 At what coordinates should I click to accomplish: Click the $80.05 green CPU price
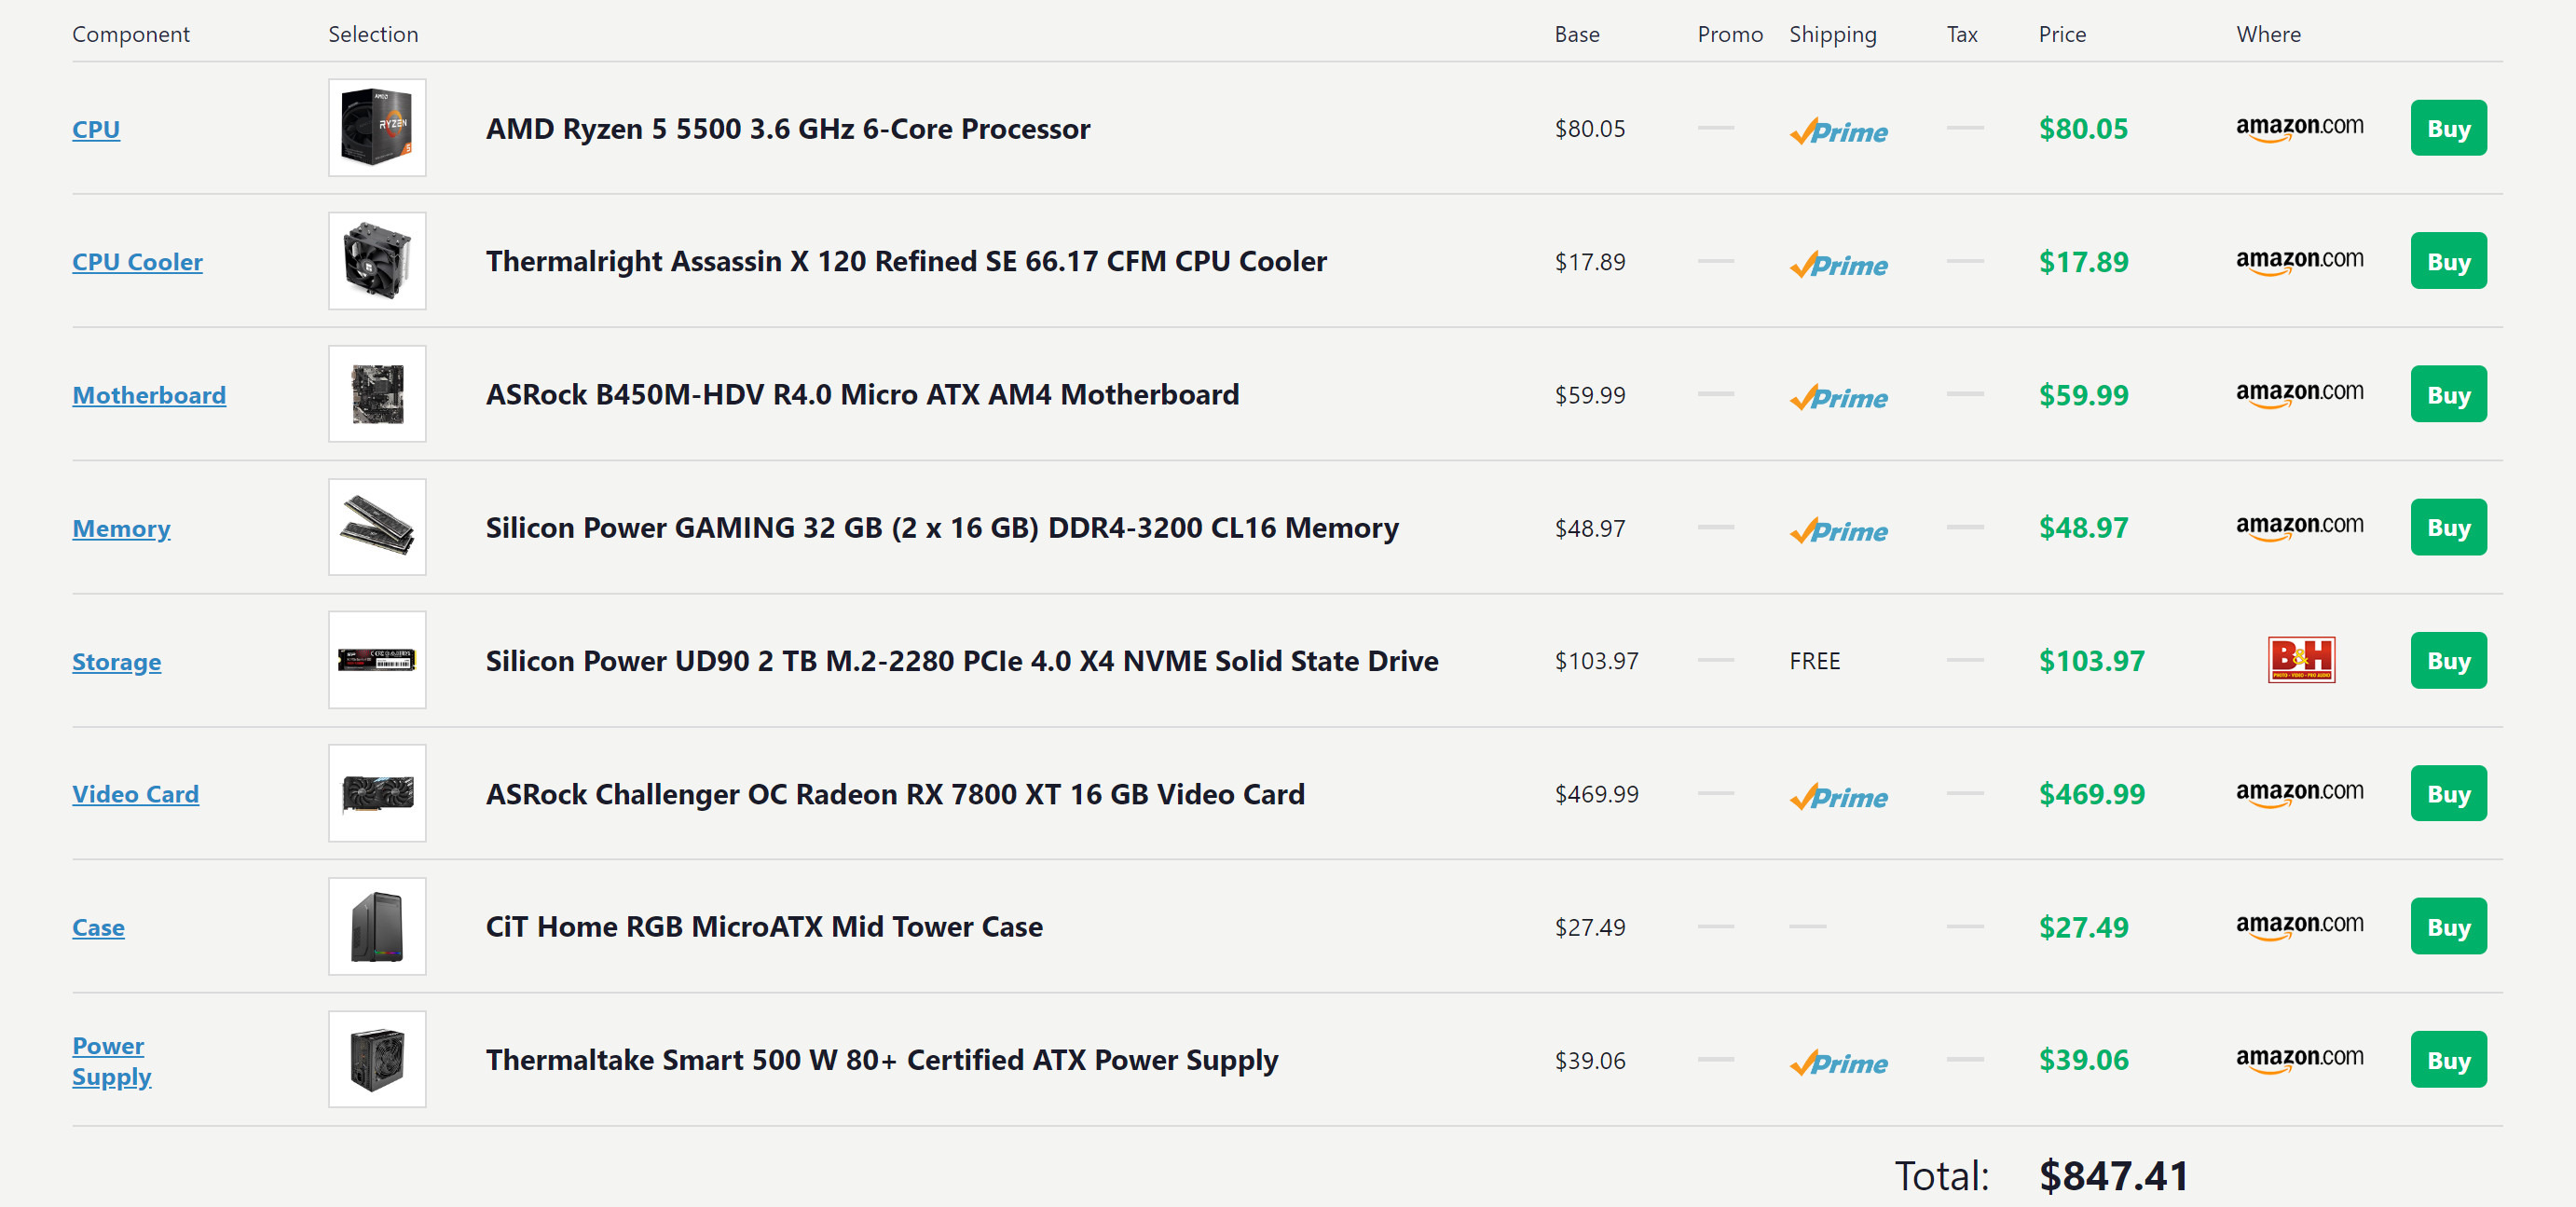[x=2083, y=129]
